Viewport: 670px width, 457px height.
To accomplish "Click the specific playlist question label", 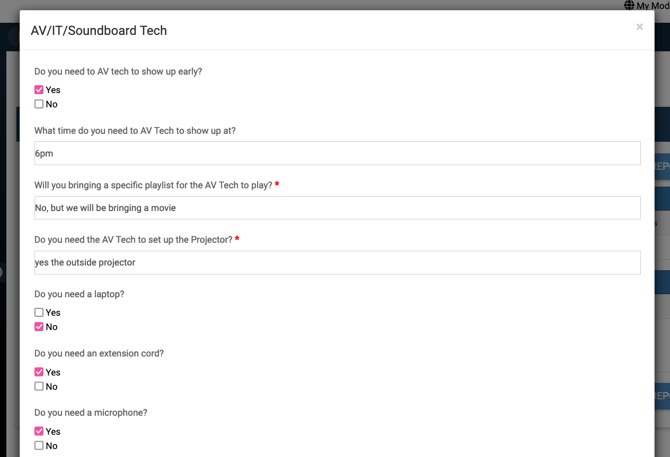I will pos(153,185).
